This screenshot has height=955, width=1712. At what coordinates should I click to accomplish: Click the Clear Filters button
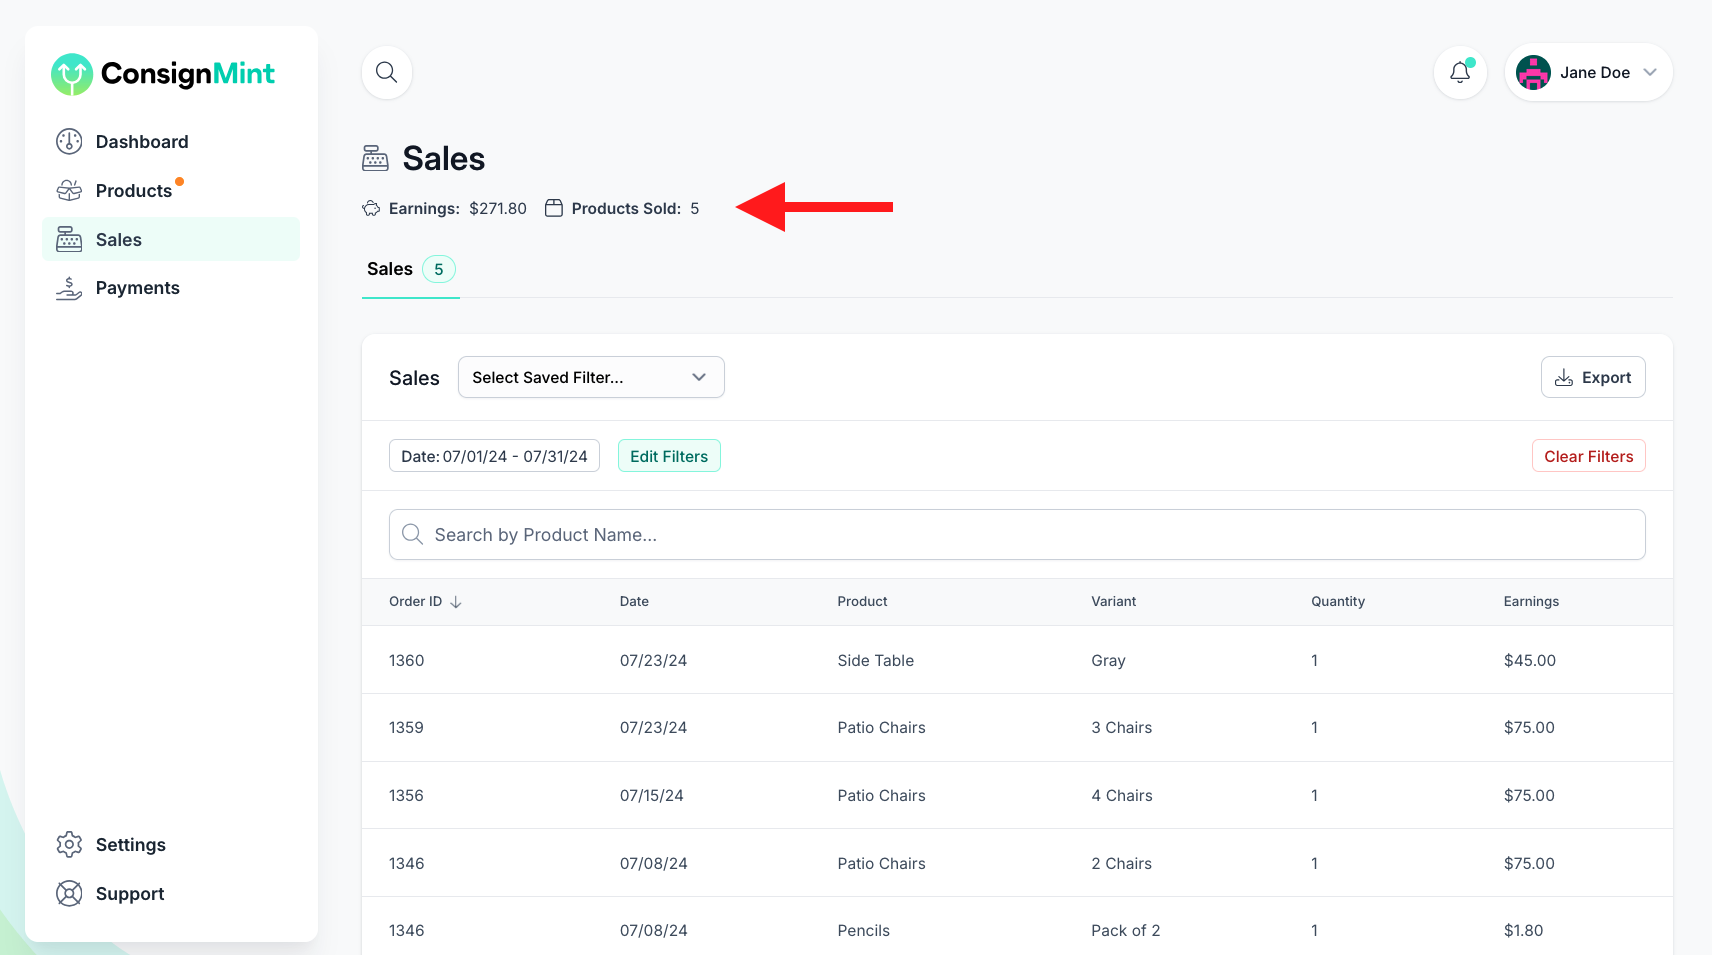tap(1589, 456)
